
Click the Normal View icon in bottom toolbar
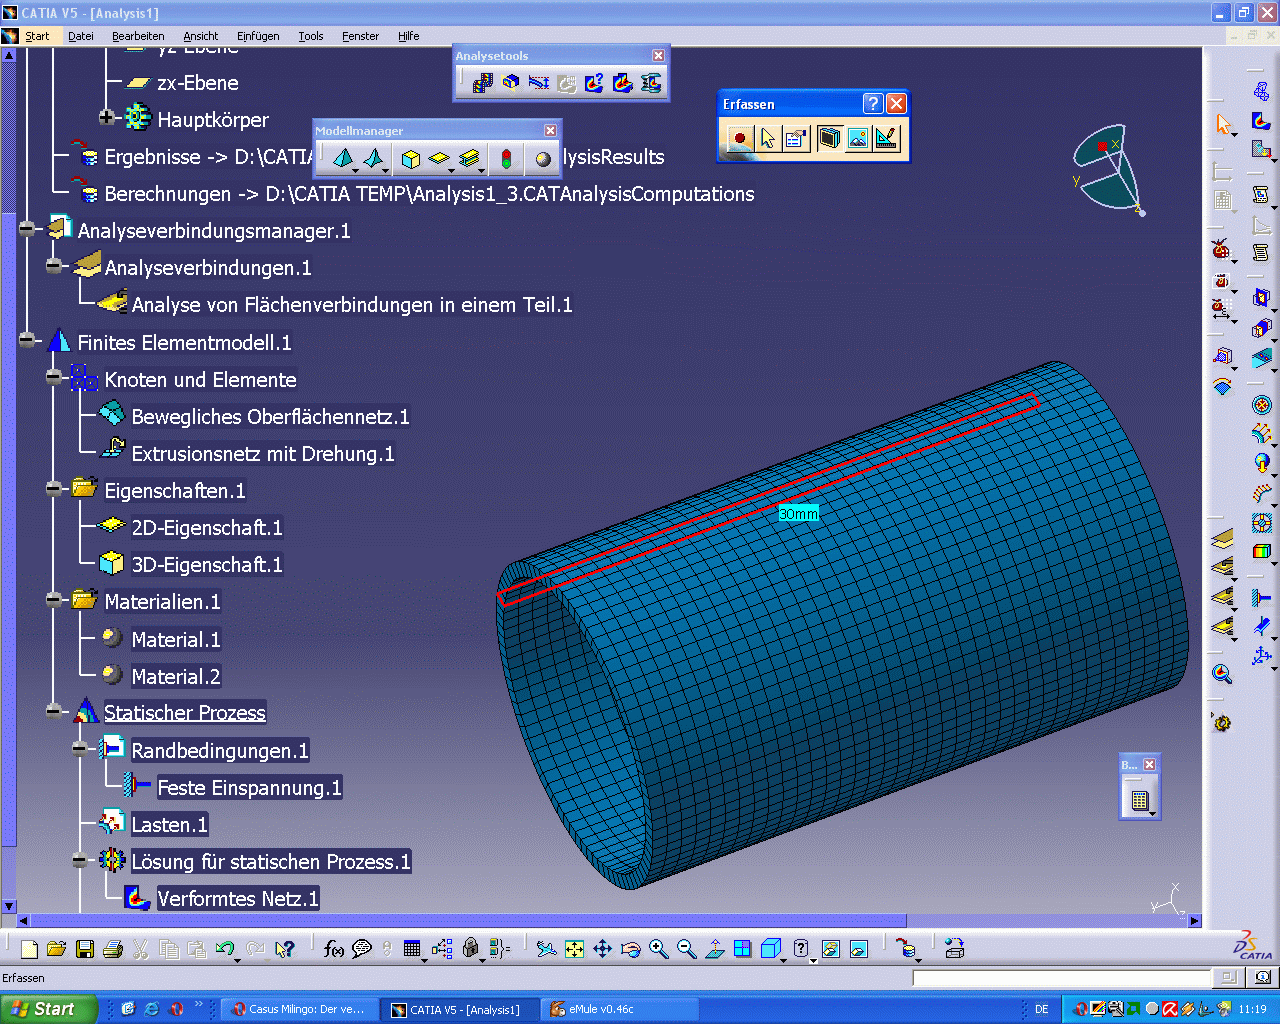click(x=714, y=949)
